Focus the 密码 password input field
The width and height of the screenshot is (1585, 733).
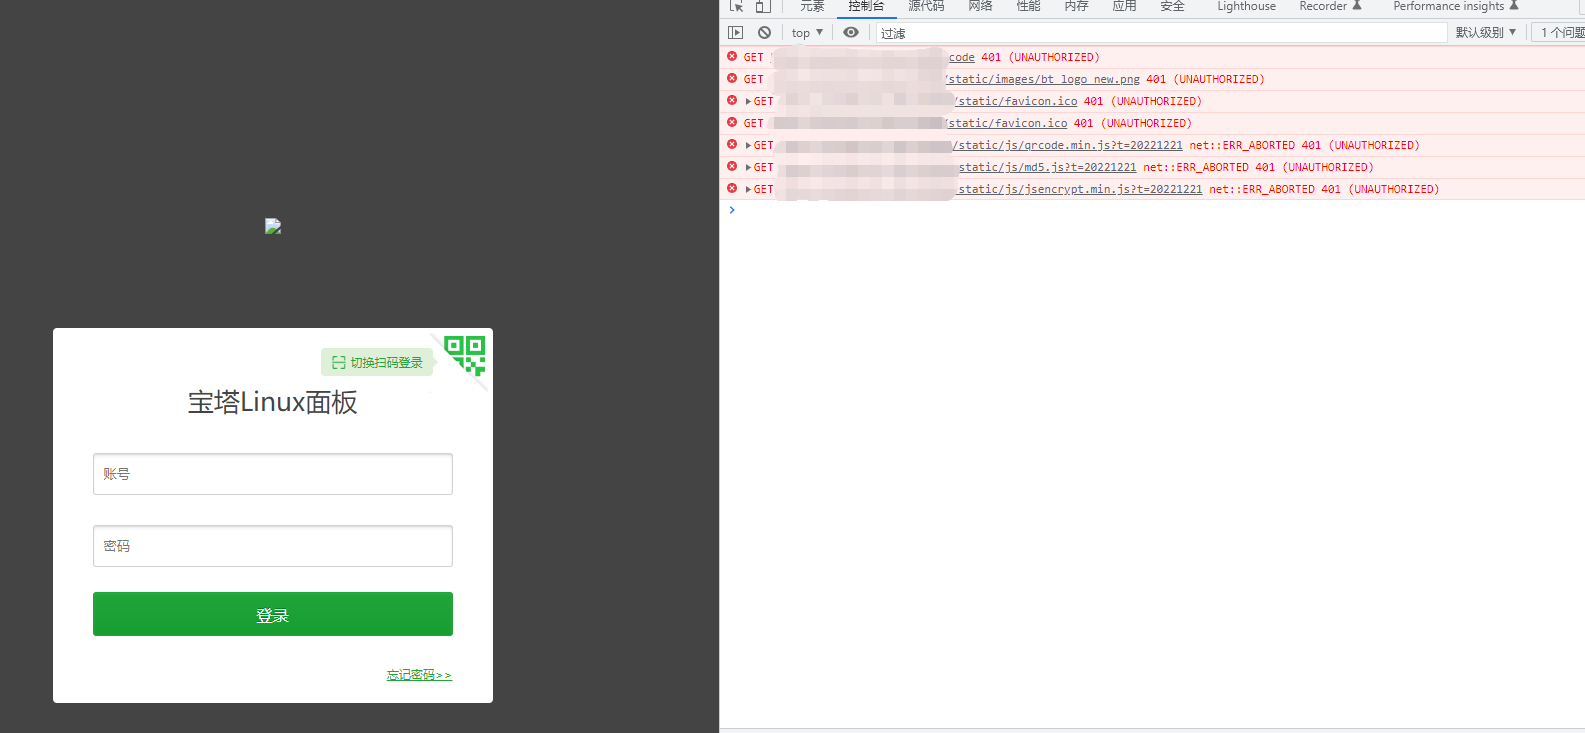point(273,546)
